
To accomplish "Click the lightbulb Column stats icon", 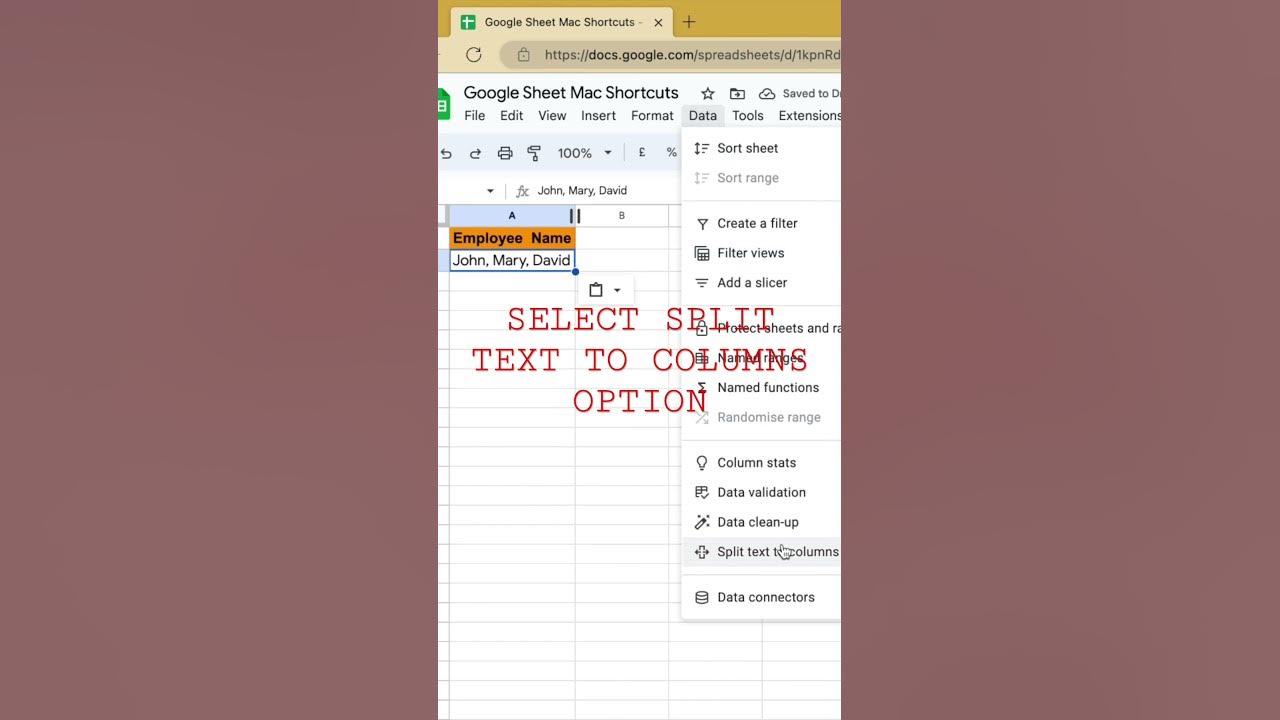I will [x=702, y=463].
